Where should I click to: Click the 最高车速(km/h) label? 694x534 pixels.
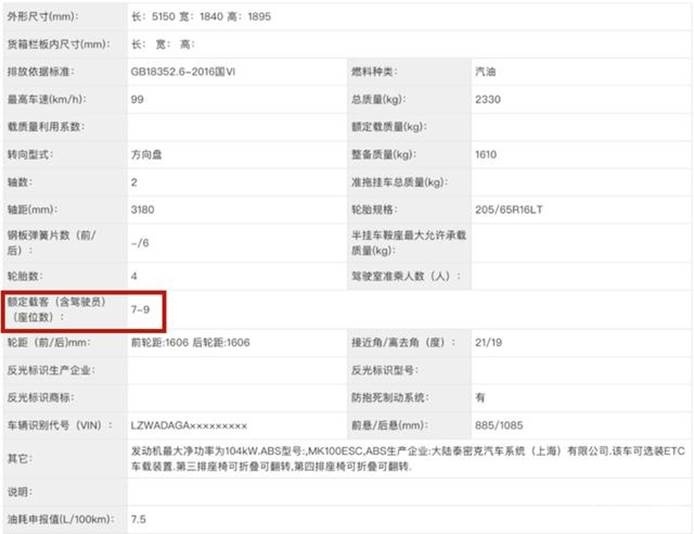[x=46, y=99]
